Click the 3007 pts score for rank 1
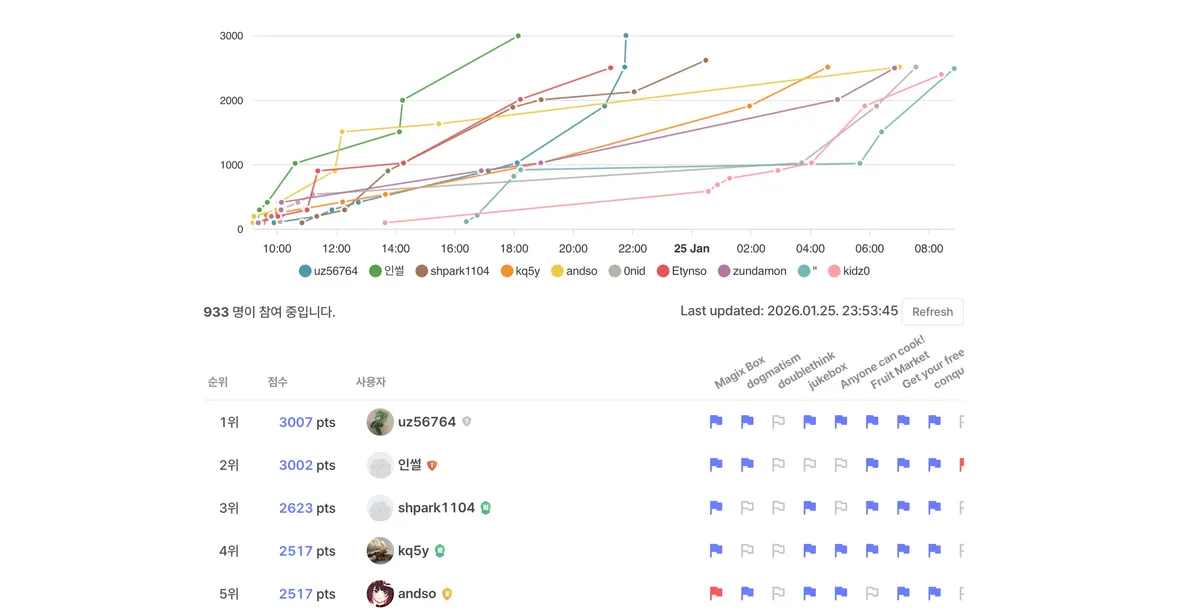 click(296, 422)
